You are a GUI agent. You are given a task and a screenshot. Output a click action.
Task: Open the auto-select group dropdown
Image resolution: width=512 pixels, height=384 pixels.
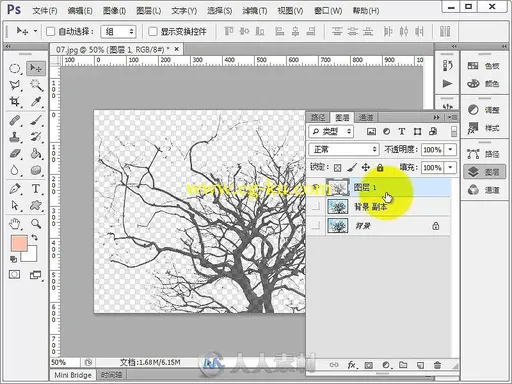(x=119, y=32)
